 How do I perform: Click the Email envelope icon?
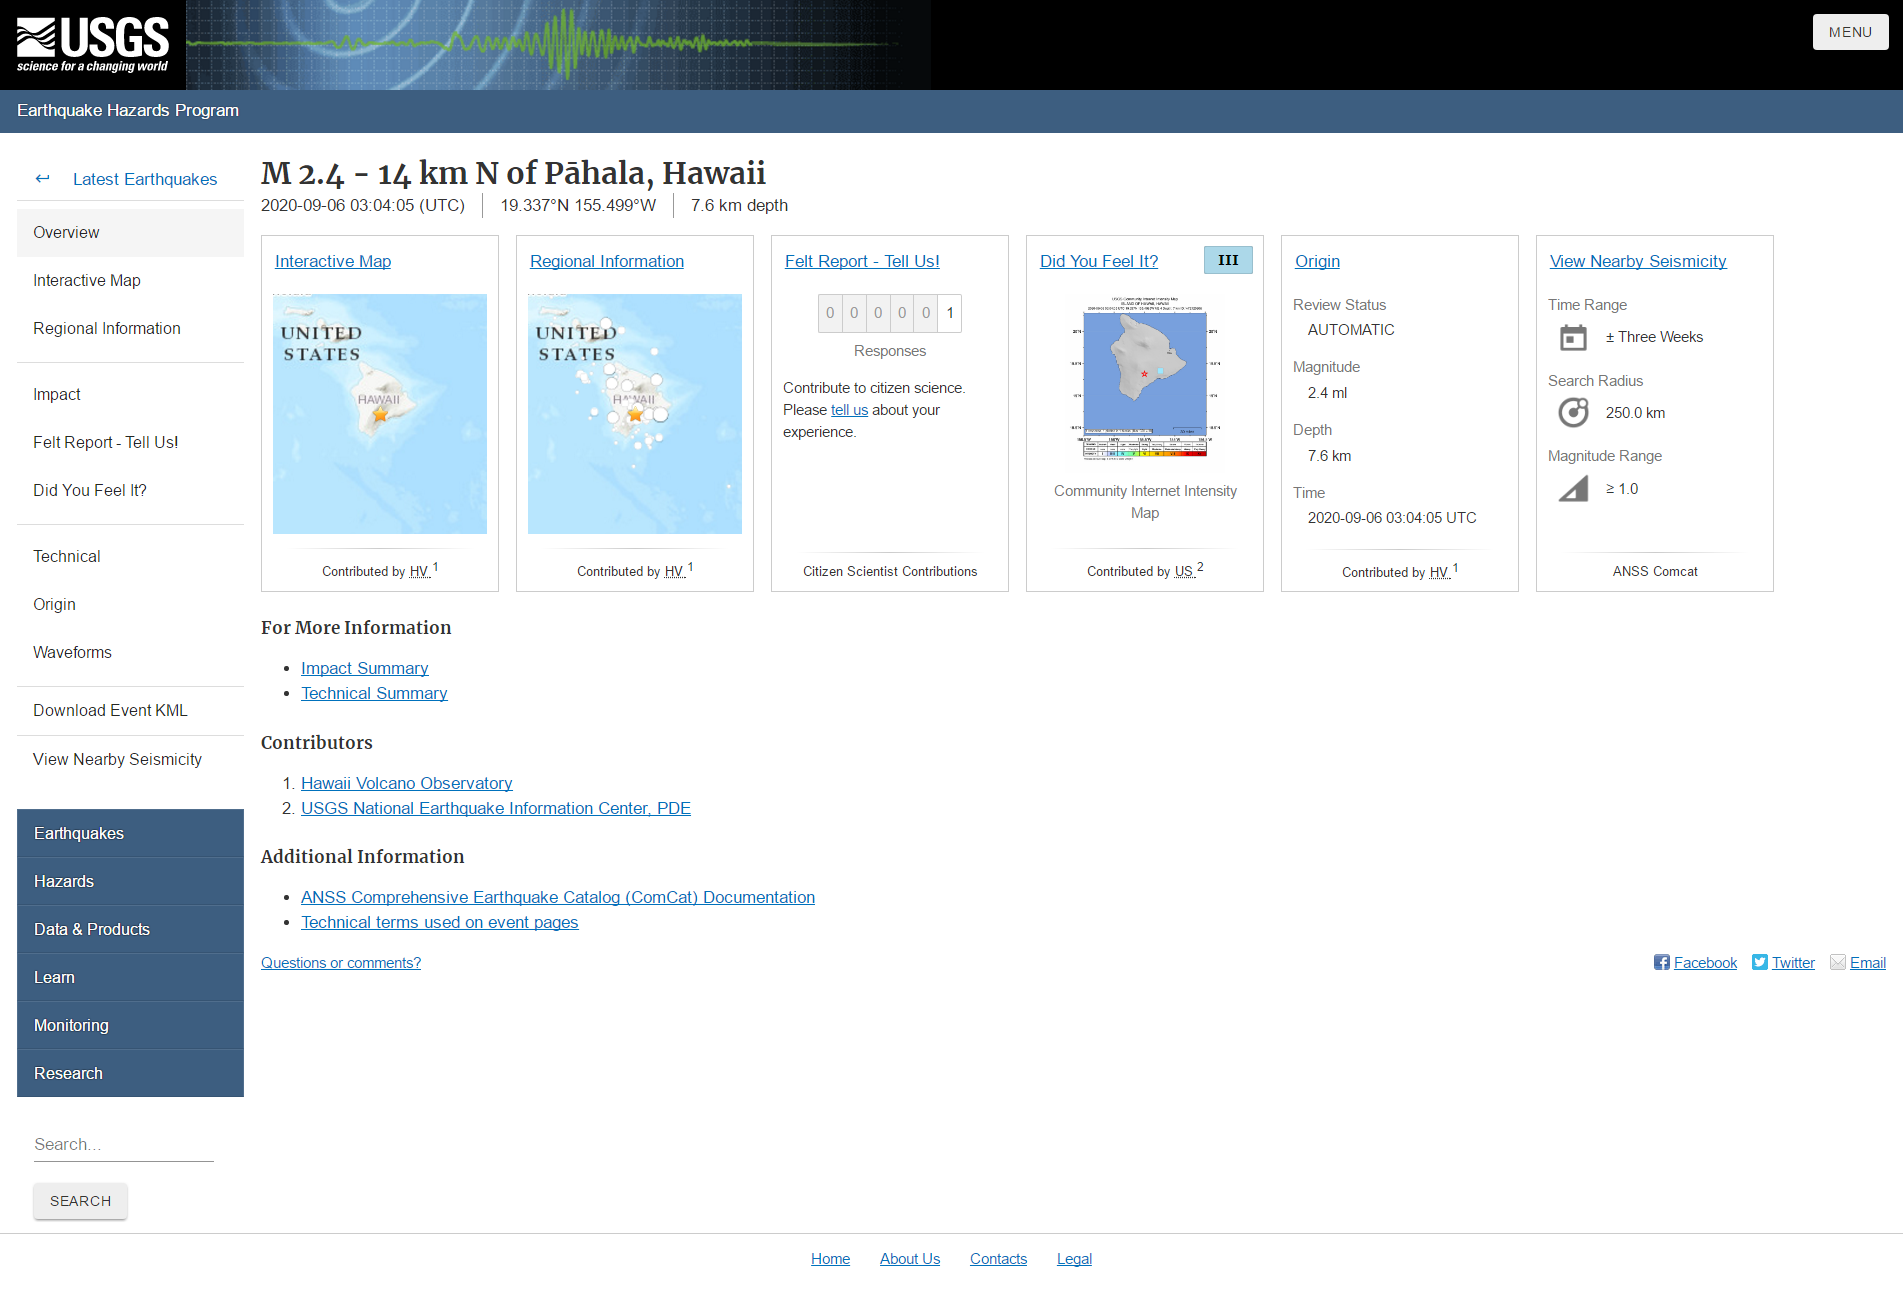coord(1837,962)
